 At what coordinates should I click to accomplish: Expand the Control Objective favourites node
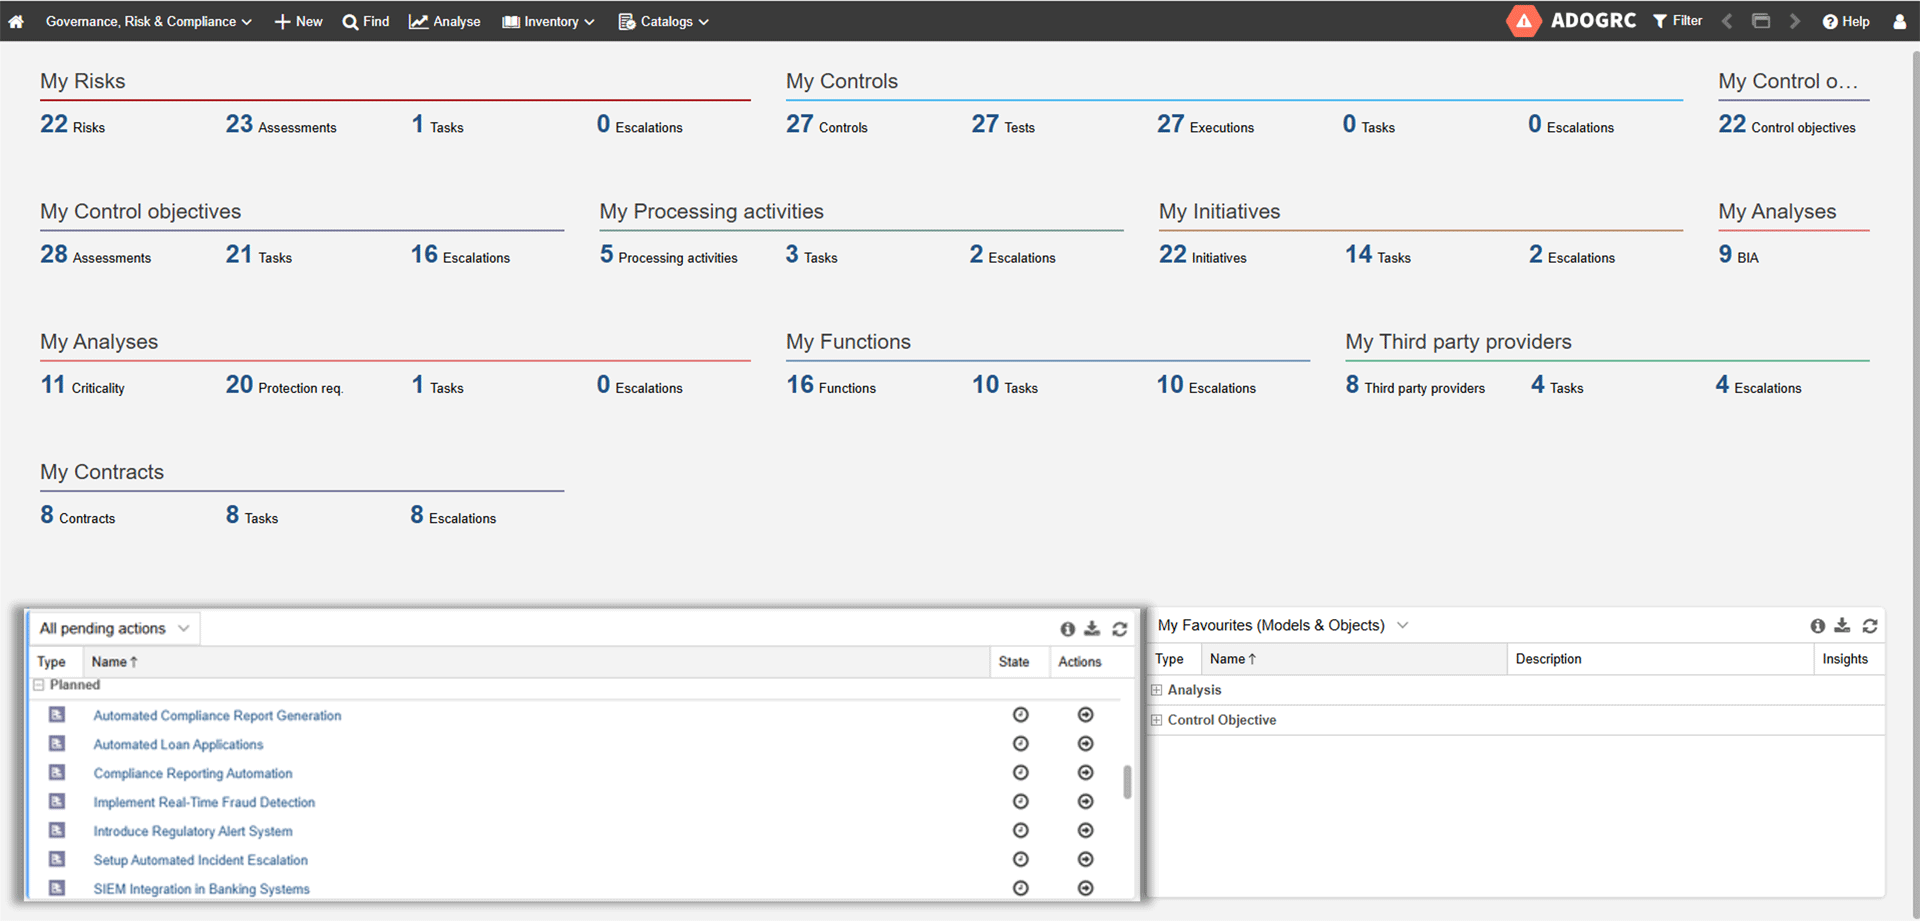click(x=1156, y=720)
